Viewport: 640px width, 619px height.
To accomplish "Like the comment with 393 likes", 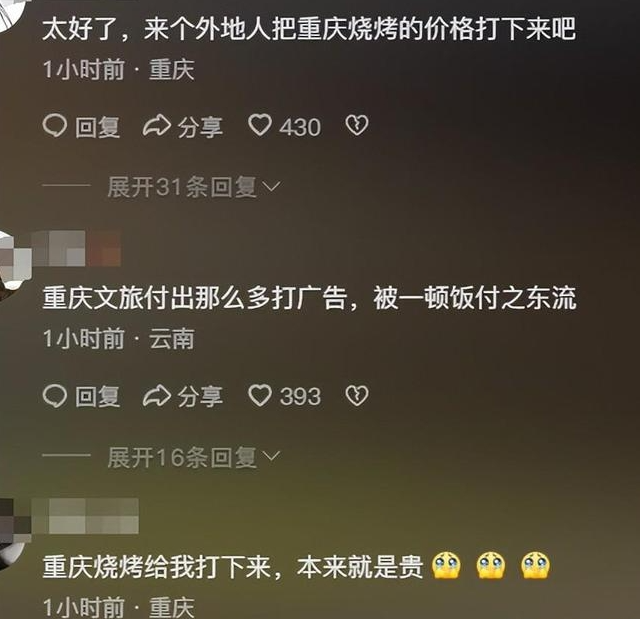I will pyautogui.click(x=260, y=395).
